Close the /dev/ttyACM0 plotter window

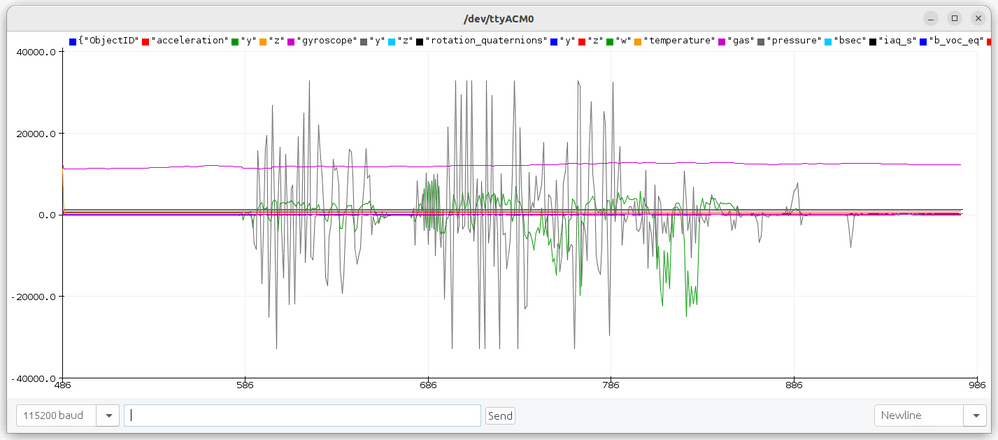point(976,18)
